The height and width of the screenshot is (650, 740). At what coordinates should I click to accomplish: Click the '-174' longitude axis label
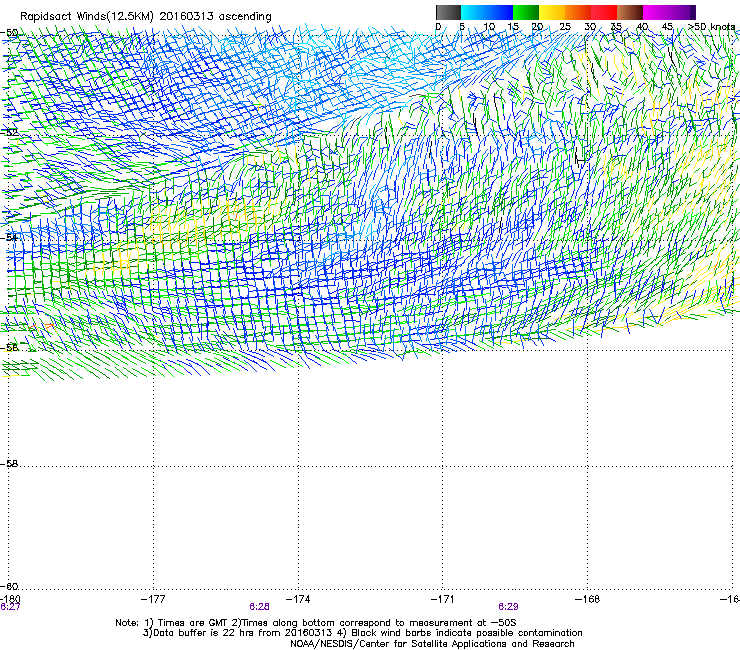point(298,599)
